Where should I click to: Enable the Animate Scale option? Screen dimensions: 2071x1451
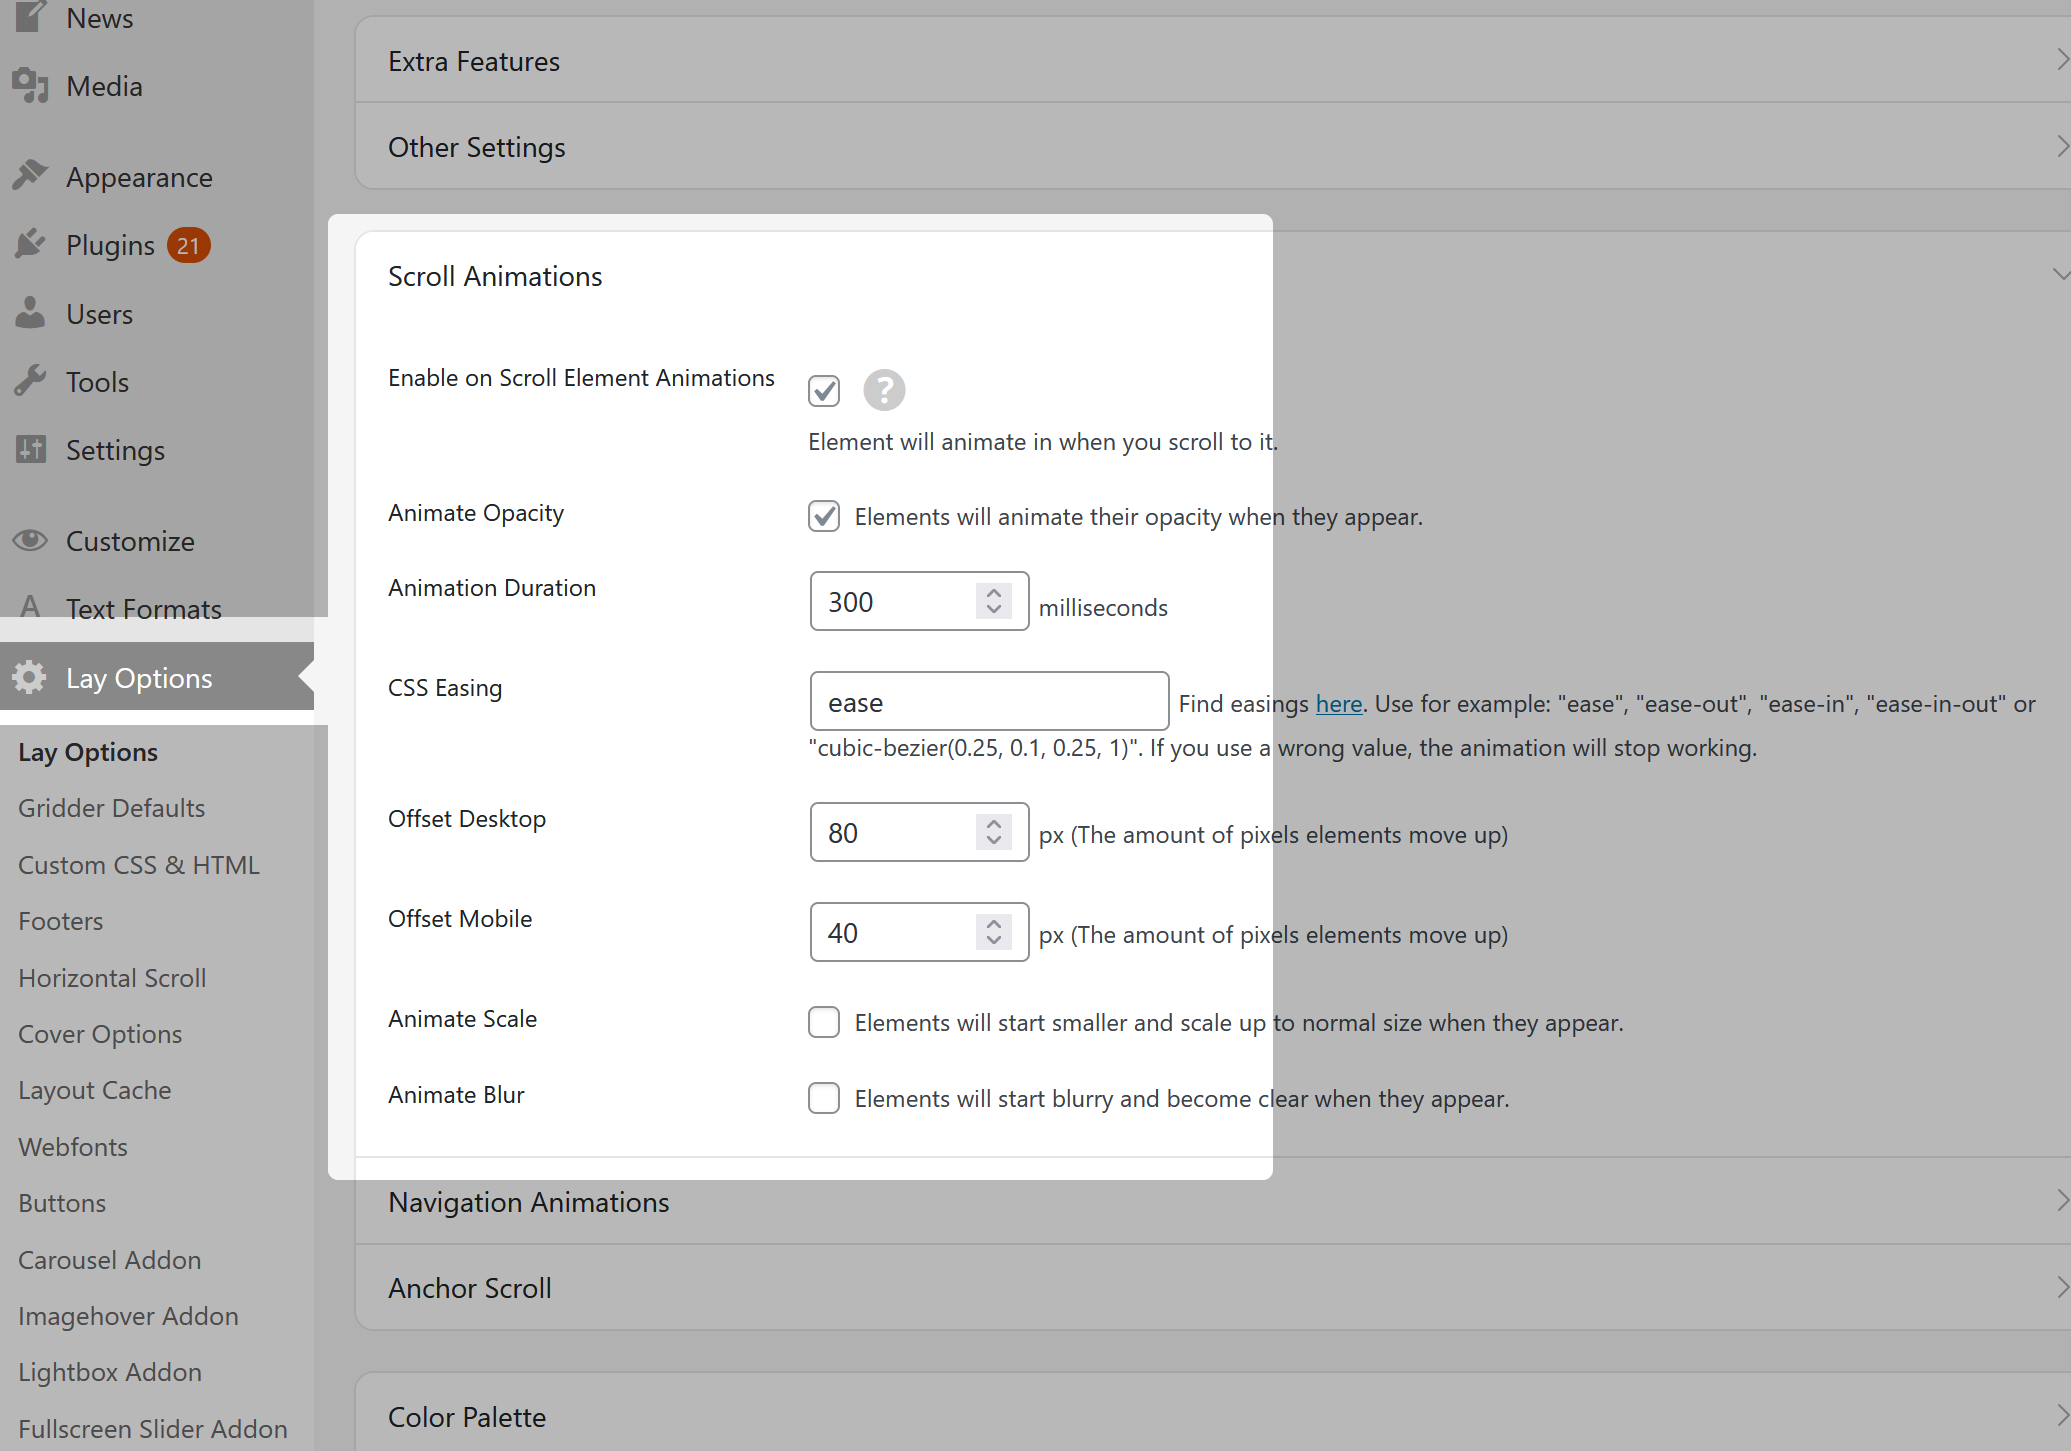point(823,1022)
